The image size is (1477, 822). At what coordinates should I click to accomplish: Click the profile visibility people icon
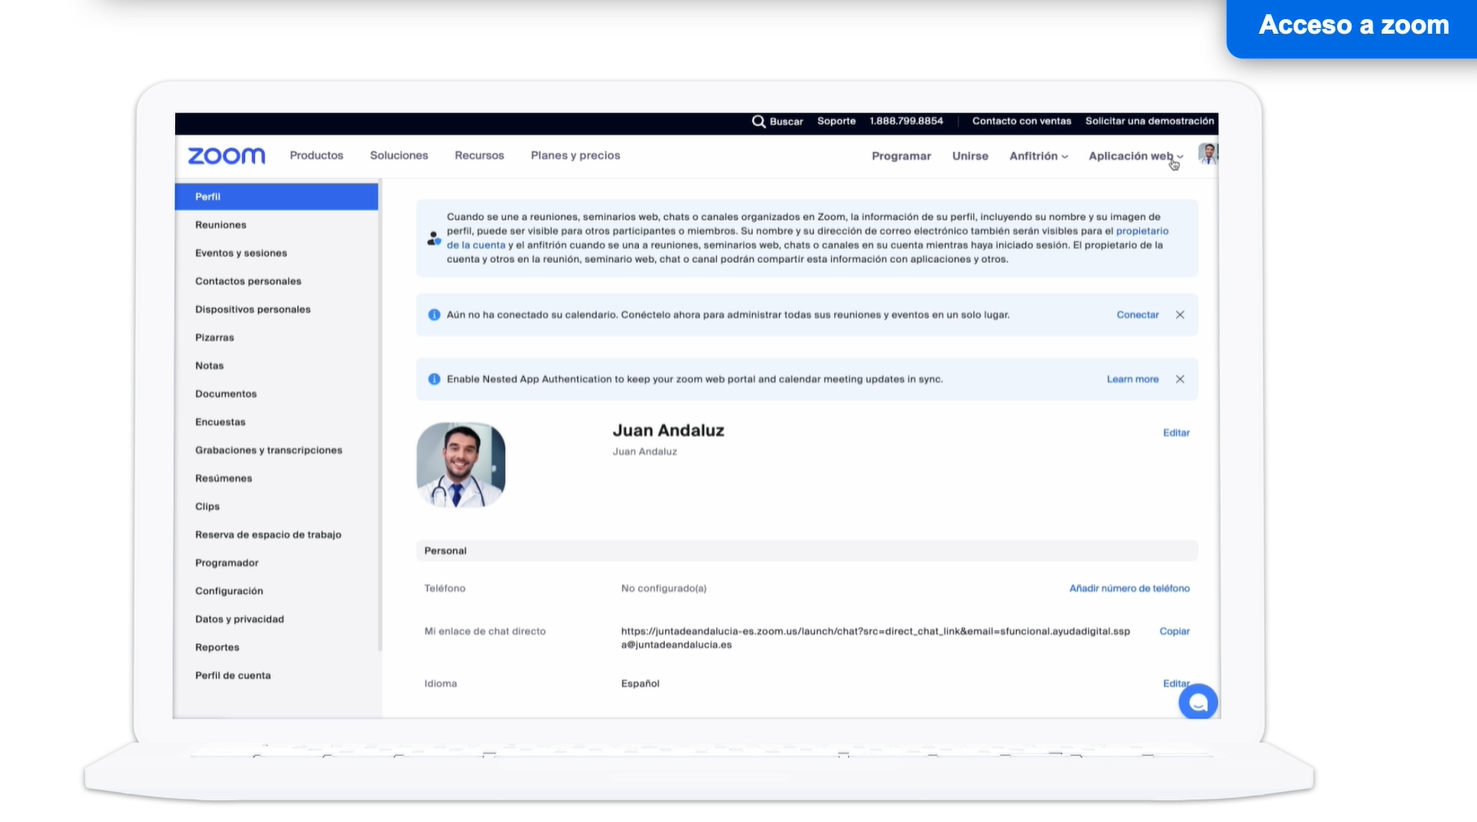tap(433, 238)
